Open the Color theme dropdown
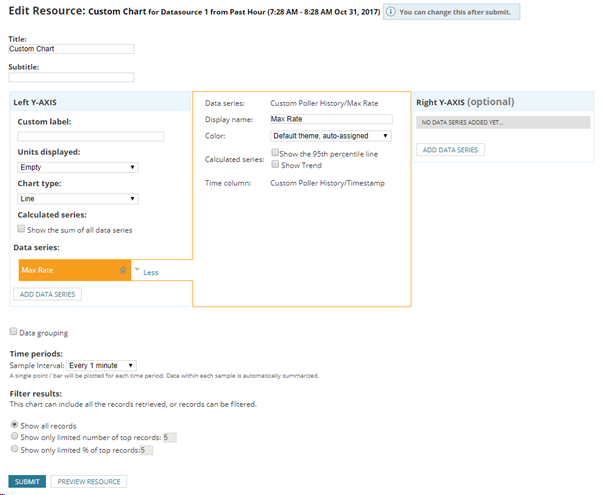This screenshot has width=602, height=495. click(x=331, y=136)
